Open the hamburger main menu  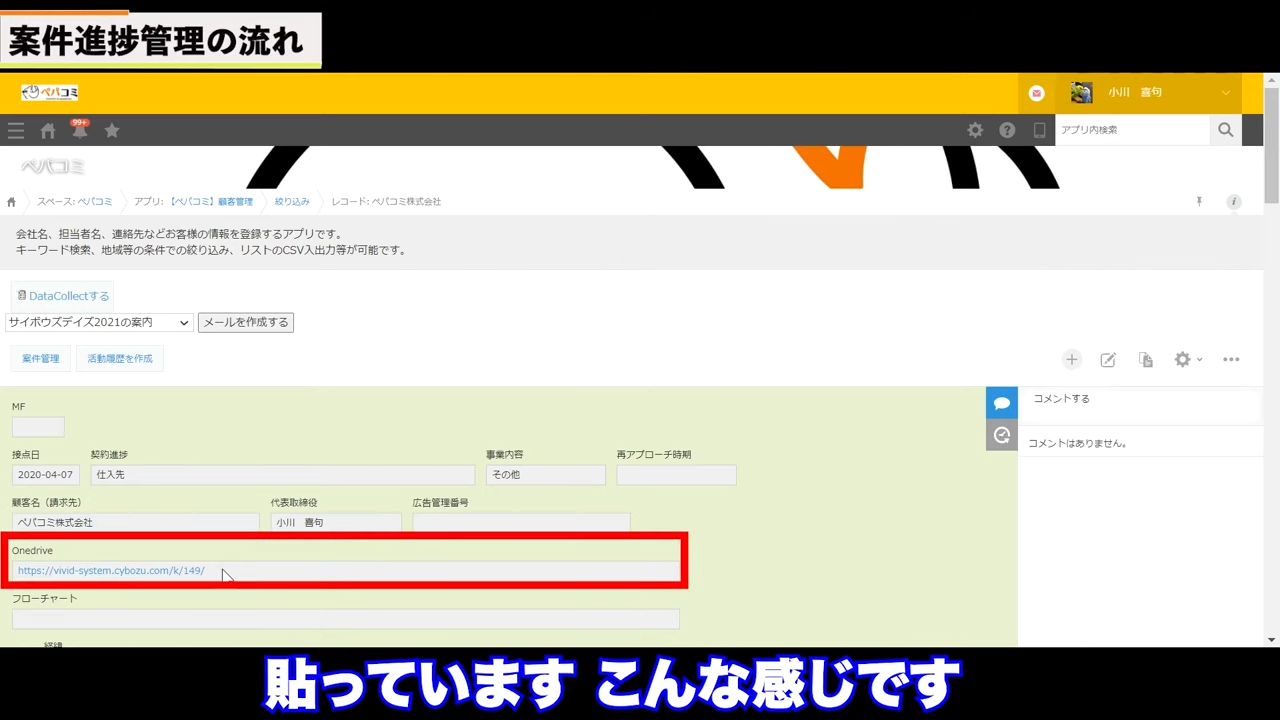click(16, 131)
